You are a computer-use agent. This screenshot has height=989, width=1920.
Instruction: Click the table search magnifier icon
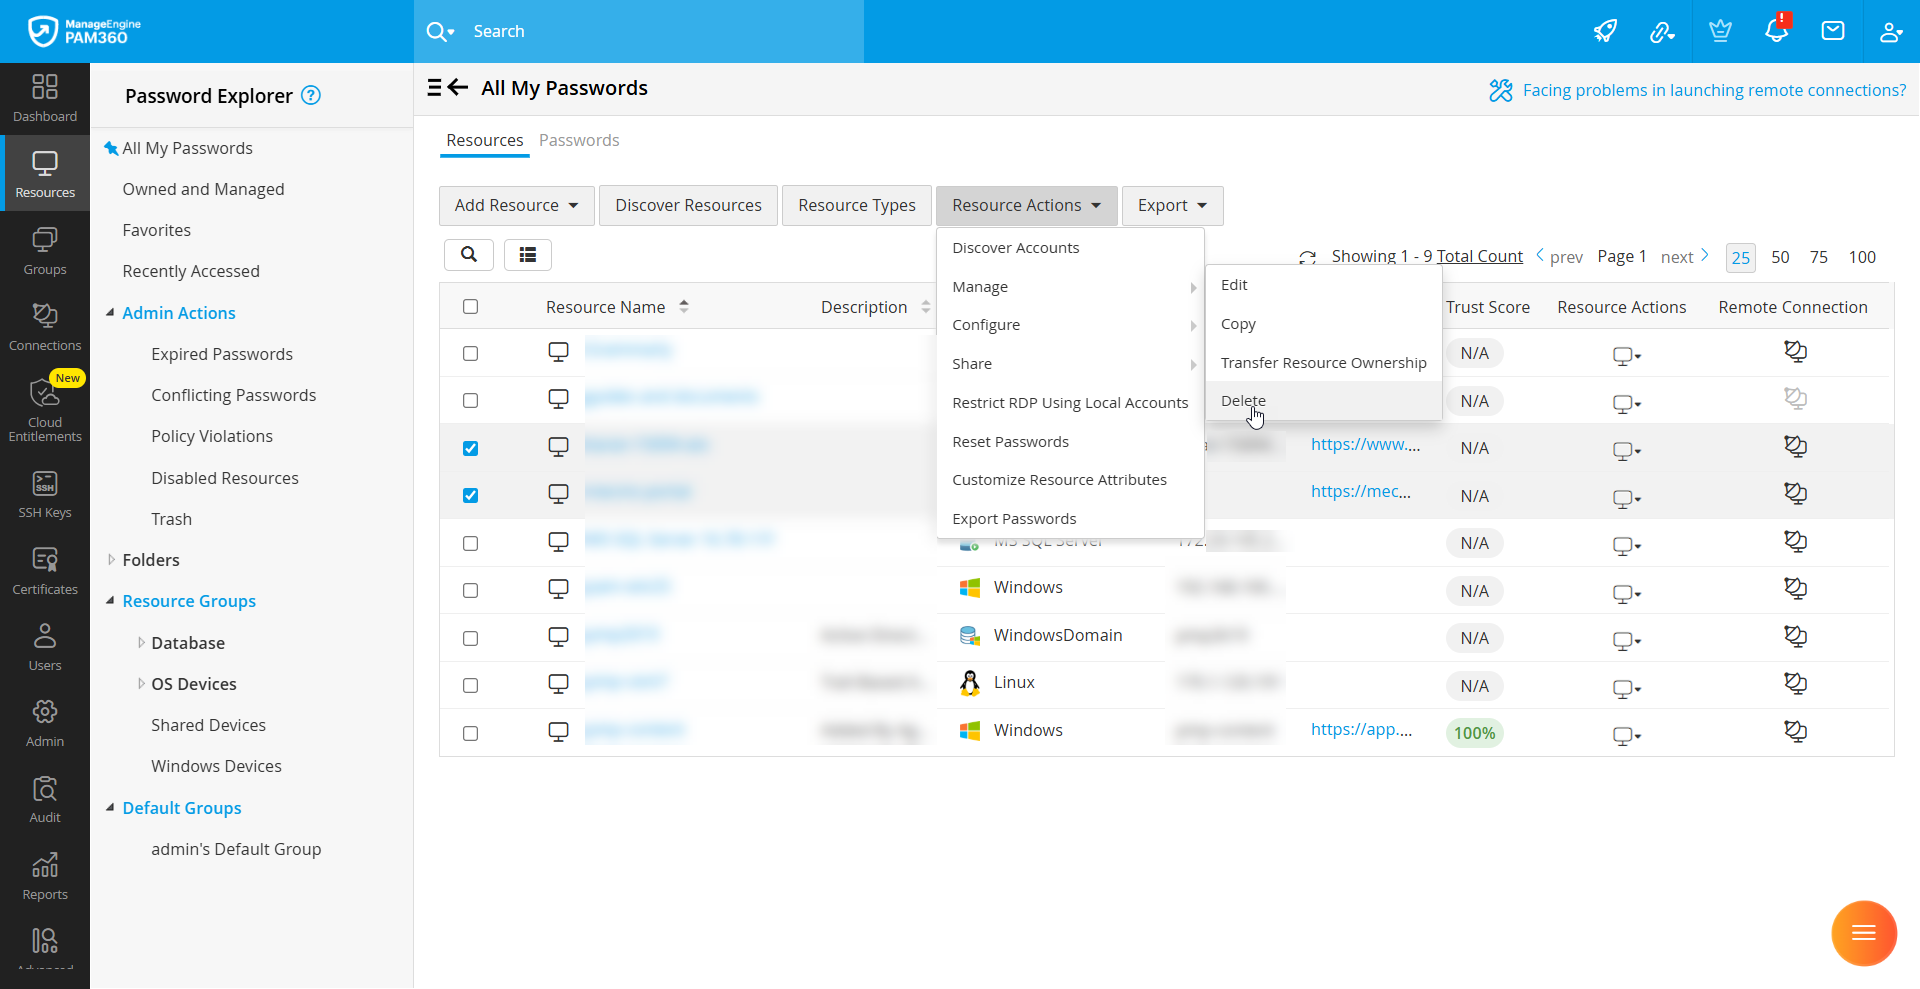(469, 255)
